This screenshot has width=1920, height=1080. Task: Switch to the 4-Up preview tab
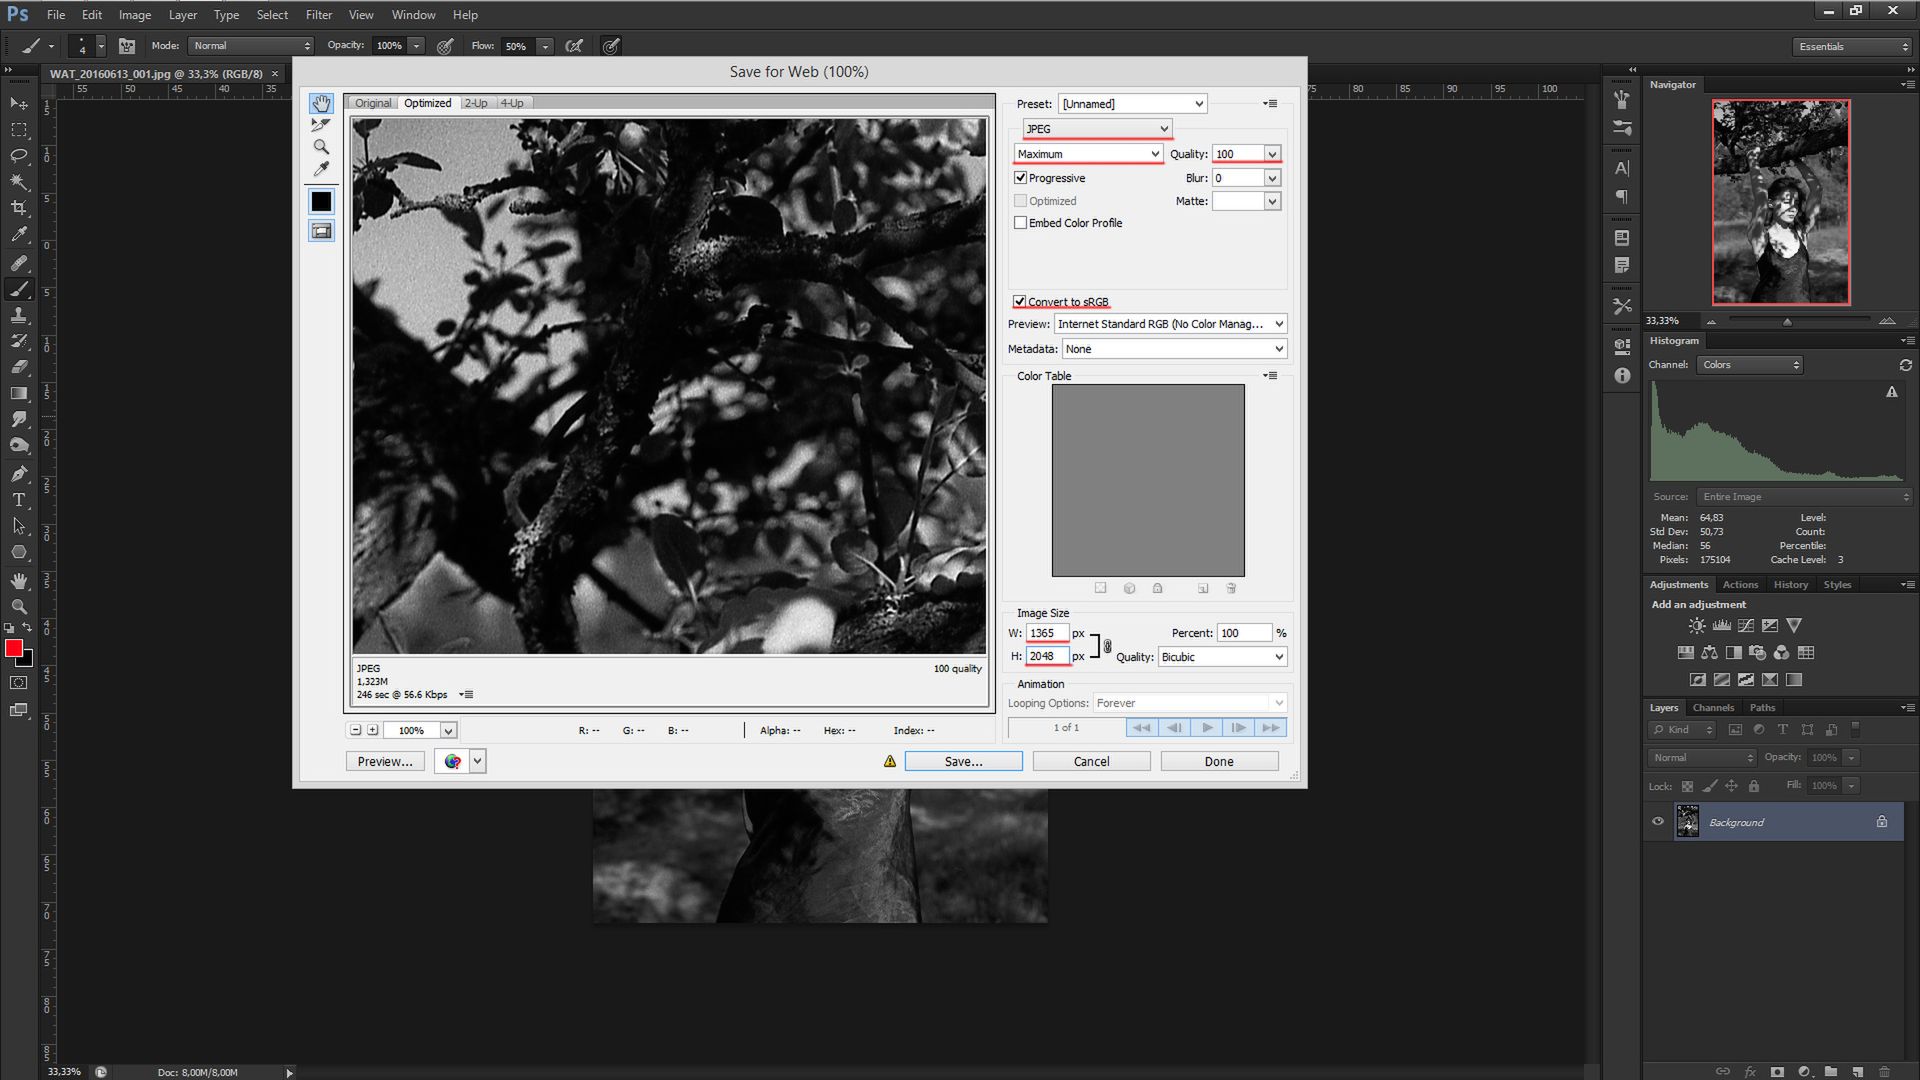(x=512, y=103)
